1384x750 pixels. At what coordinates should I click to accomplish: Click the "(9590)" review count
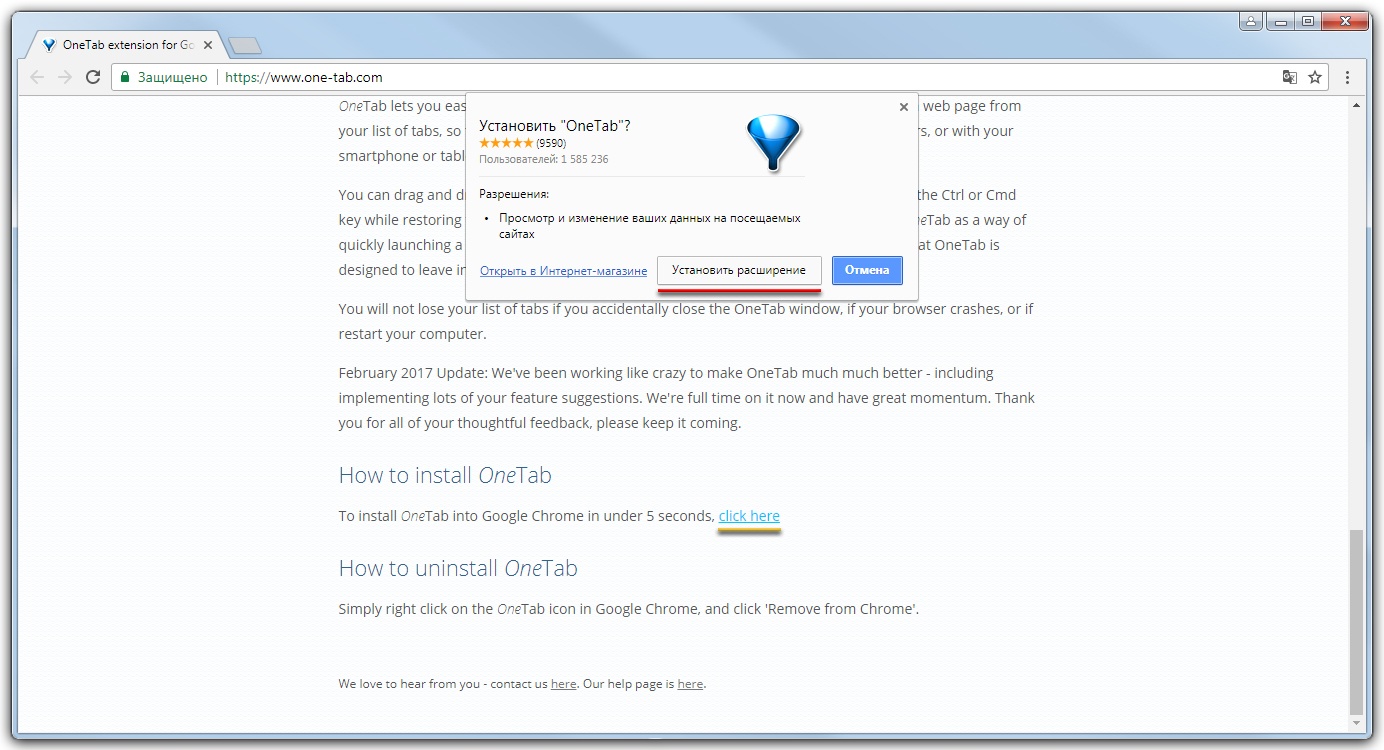(x=551, y=143)
